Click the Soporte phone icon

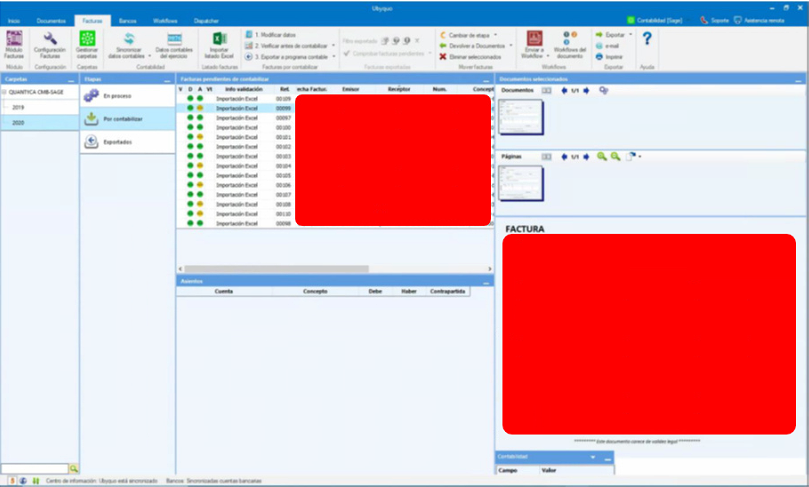click(704, 20)
